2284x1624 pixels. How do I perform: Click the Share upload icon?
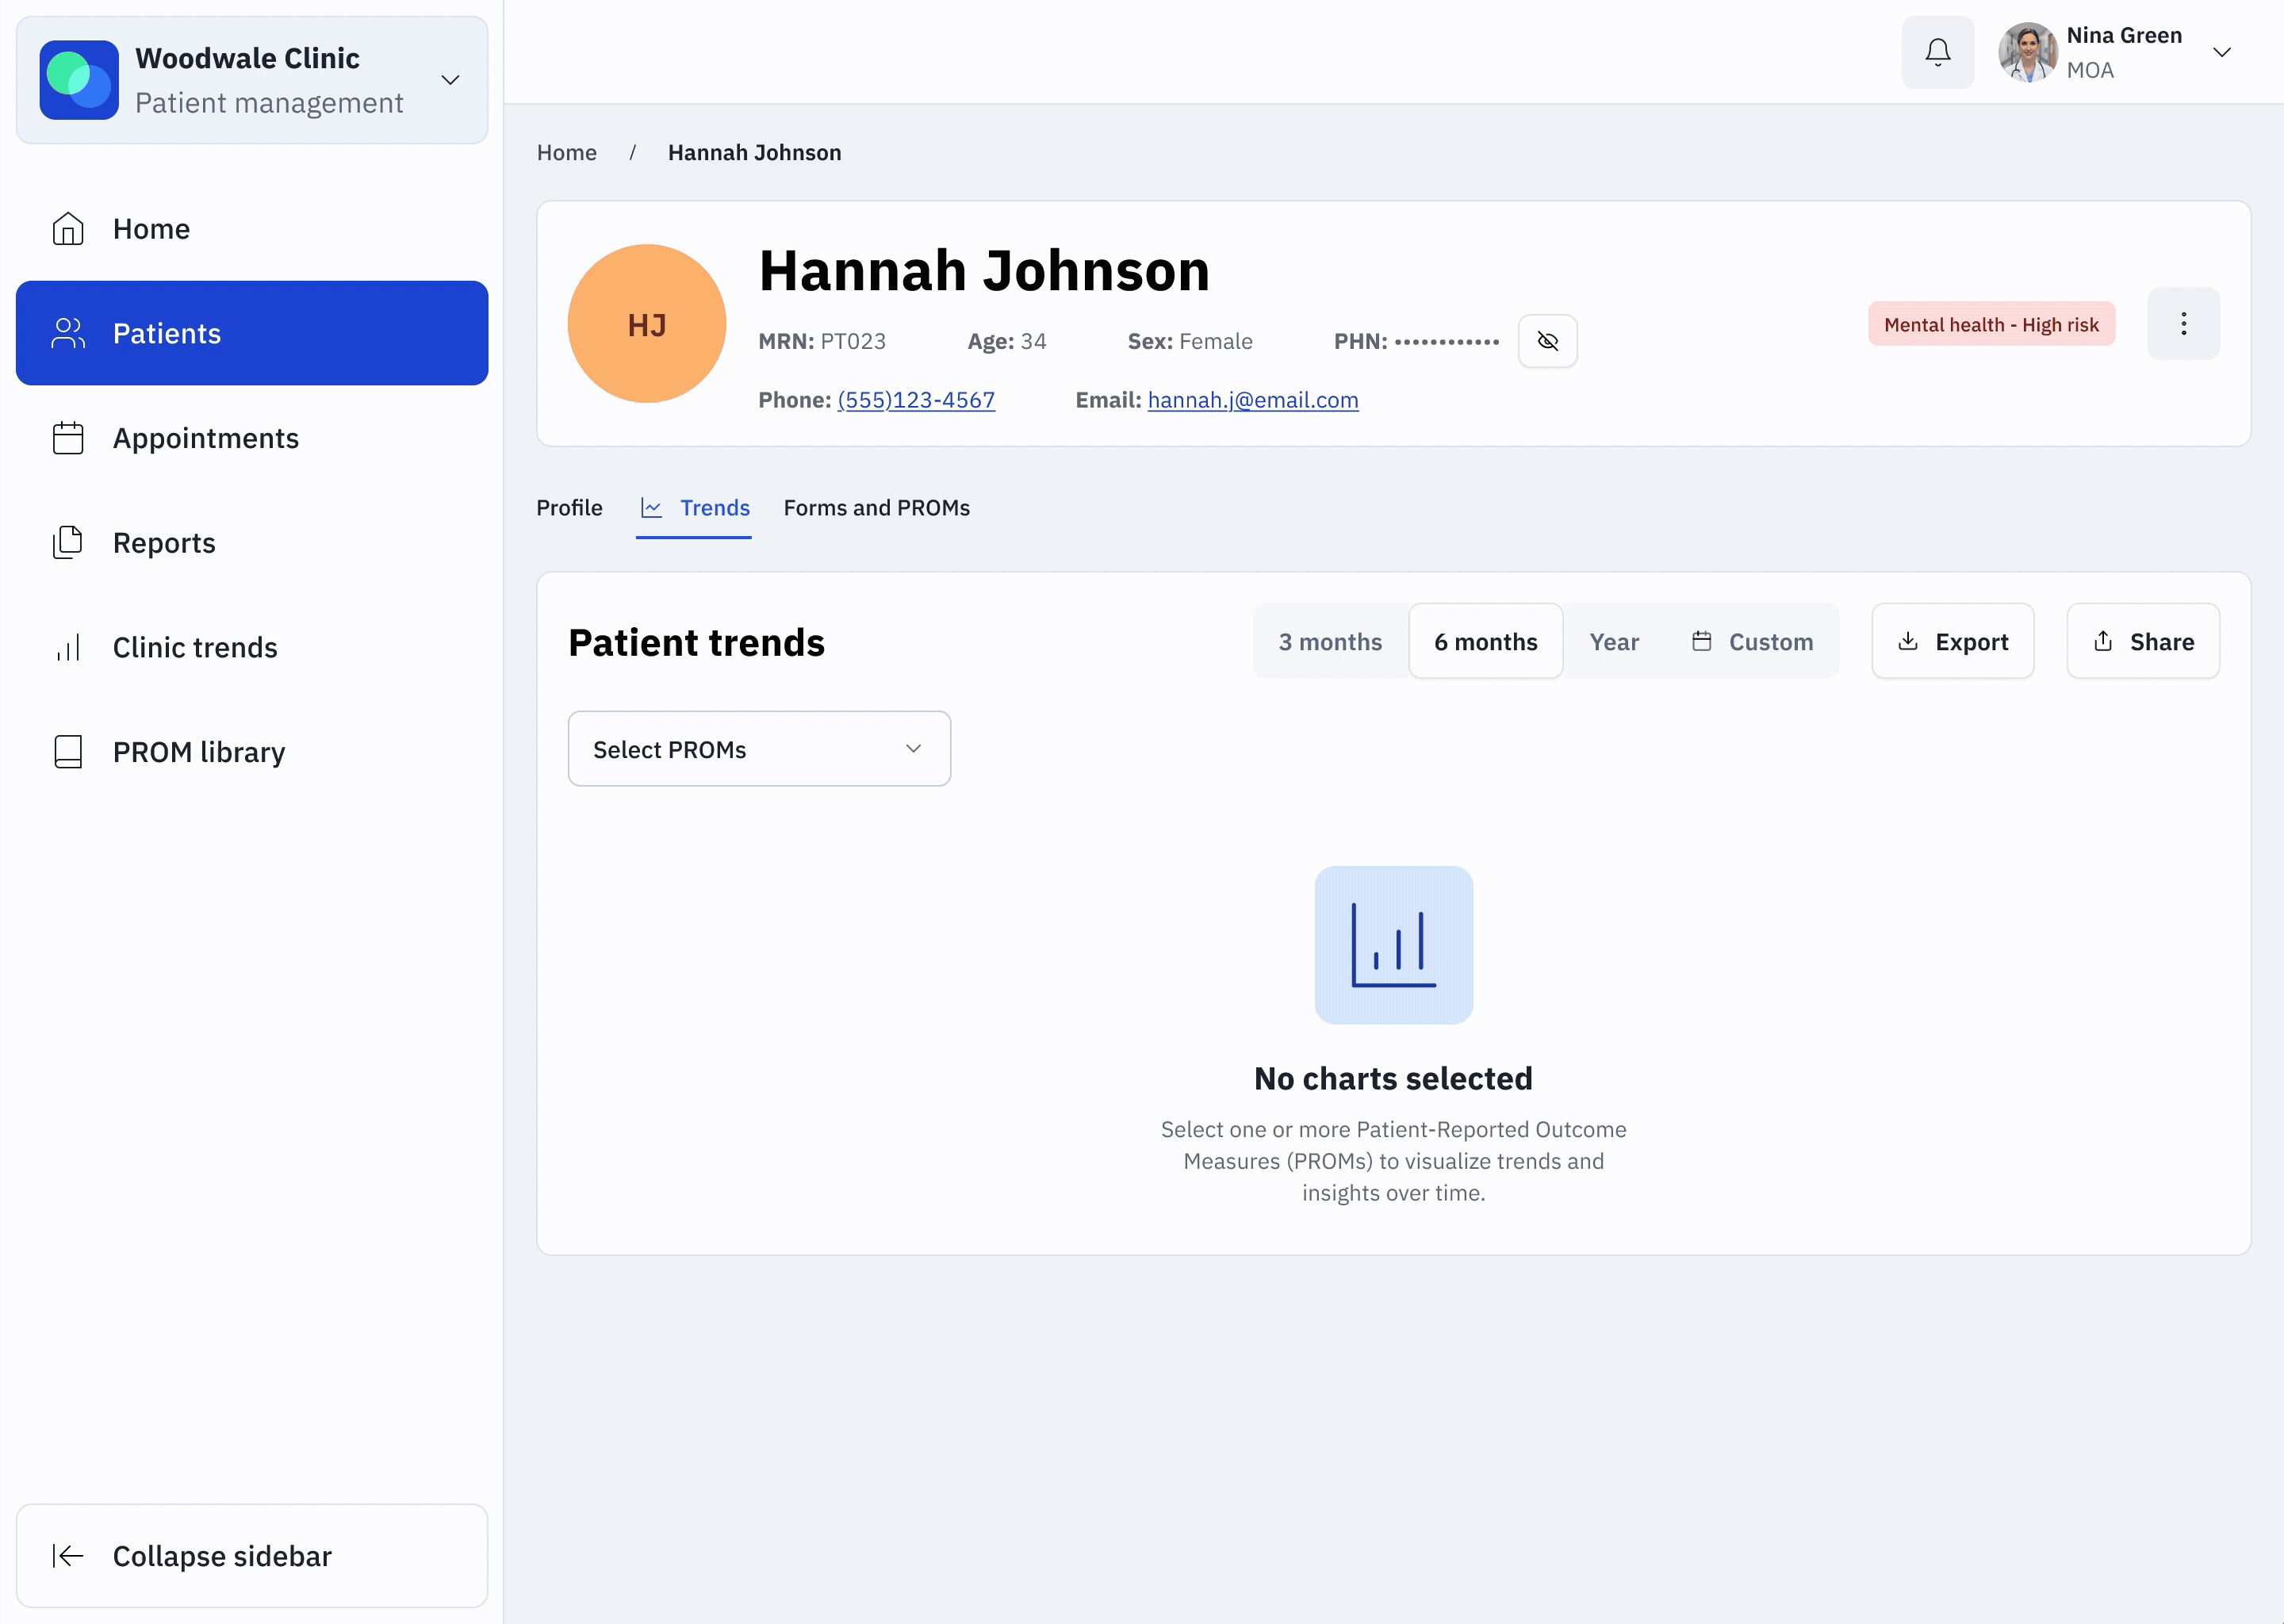pos(2103,641)
